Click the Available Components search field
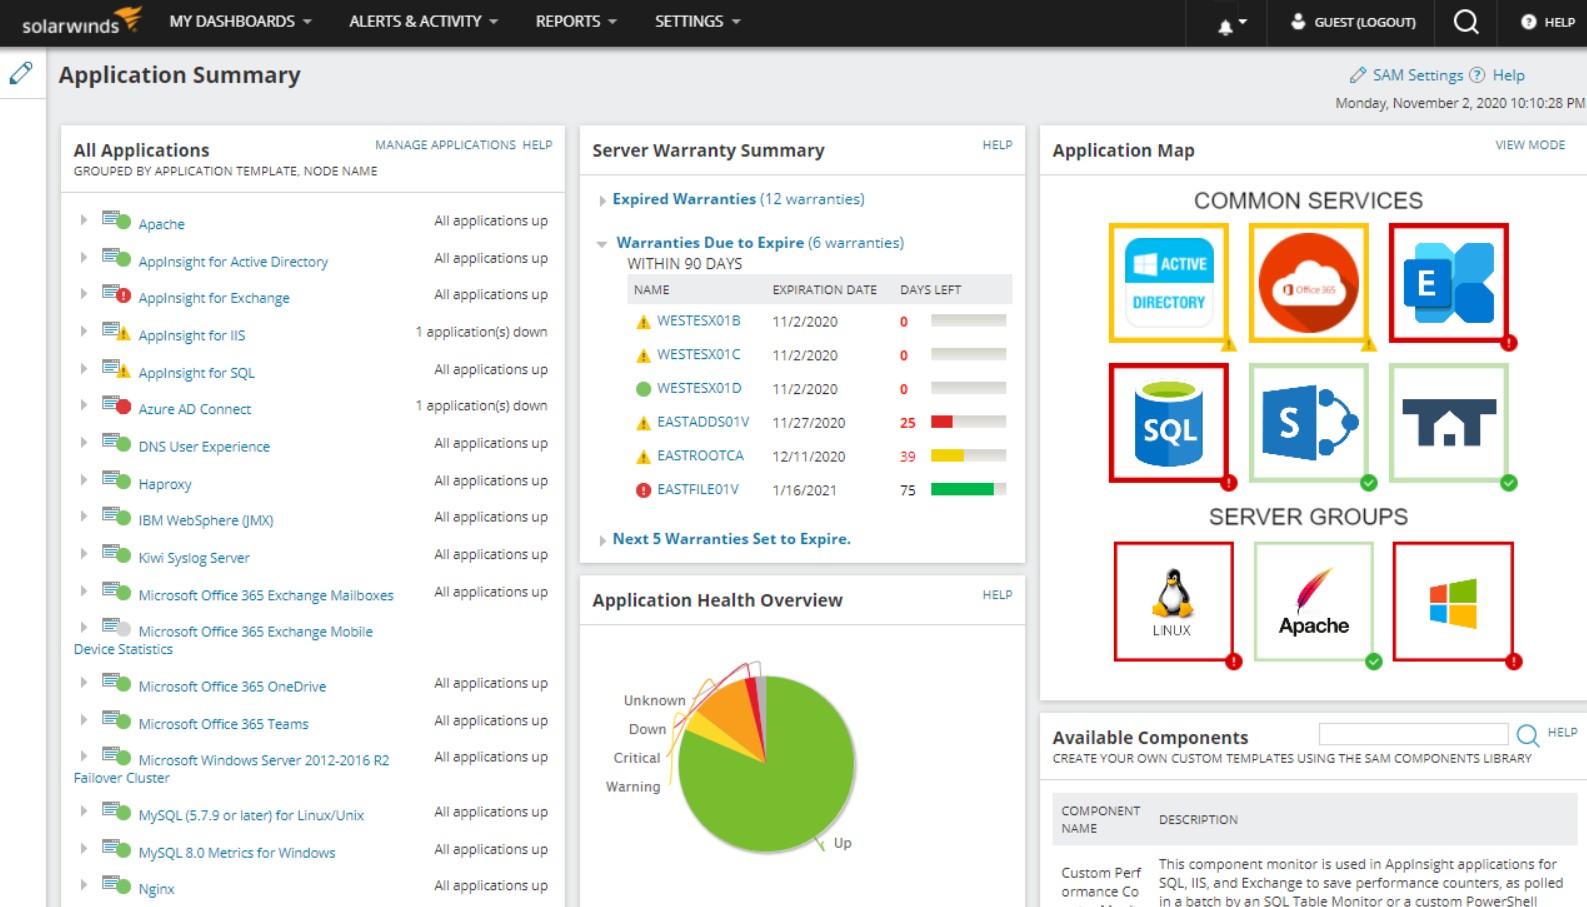The height and width of the screenshot is (907, 1587). [x=1413, y=734]
